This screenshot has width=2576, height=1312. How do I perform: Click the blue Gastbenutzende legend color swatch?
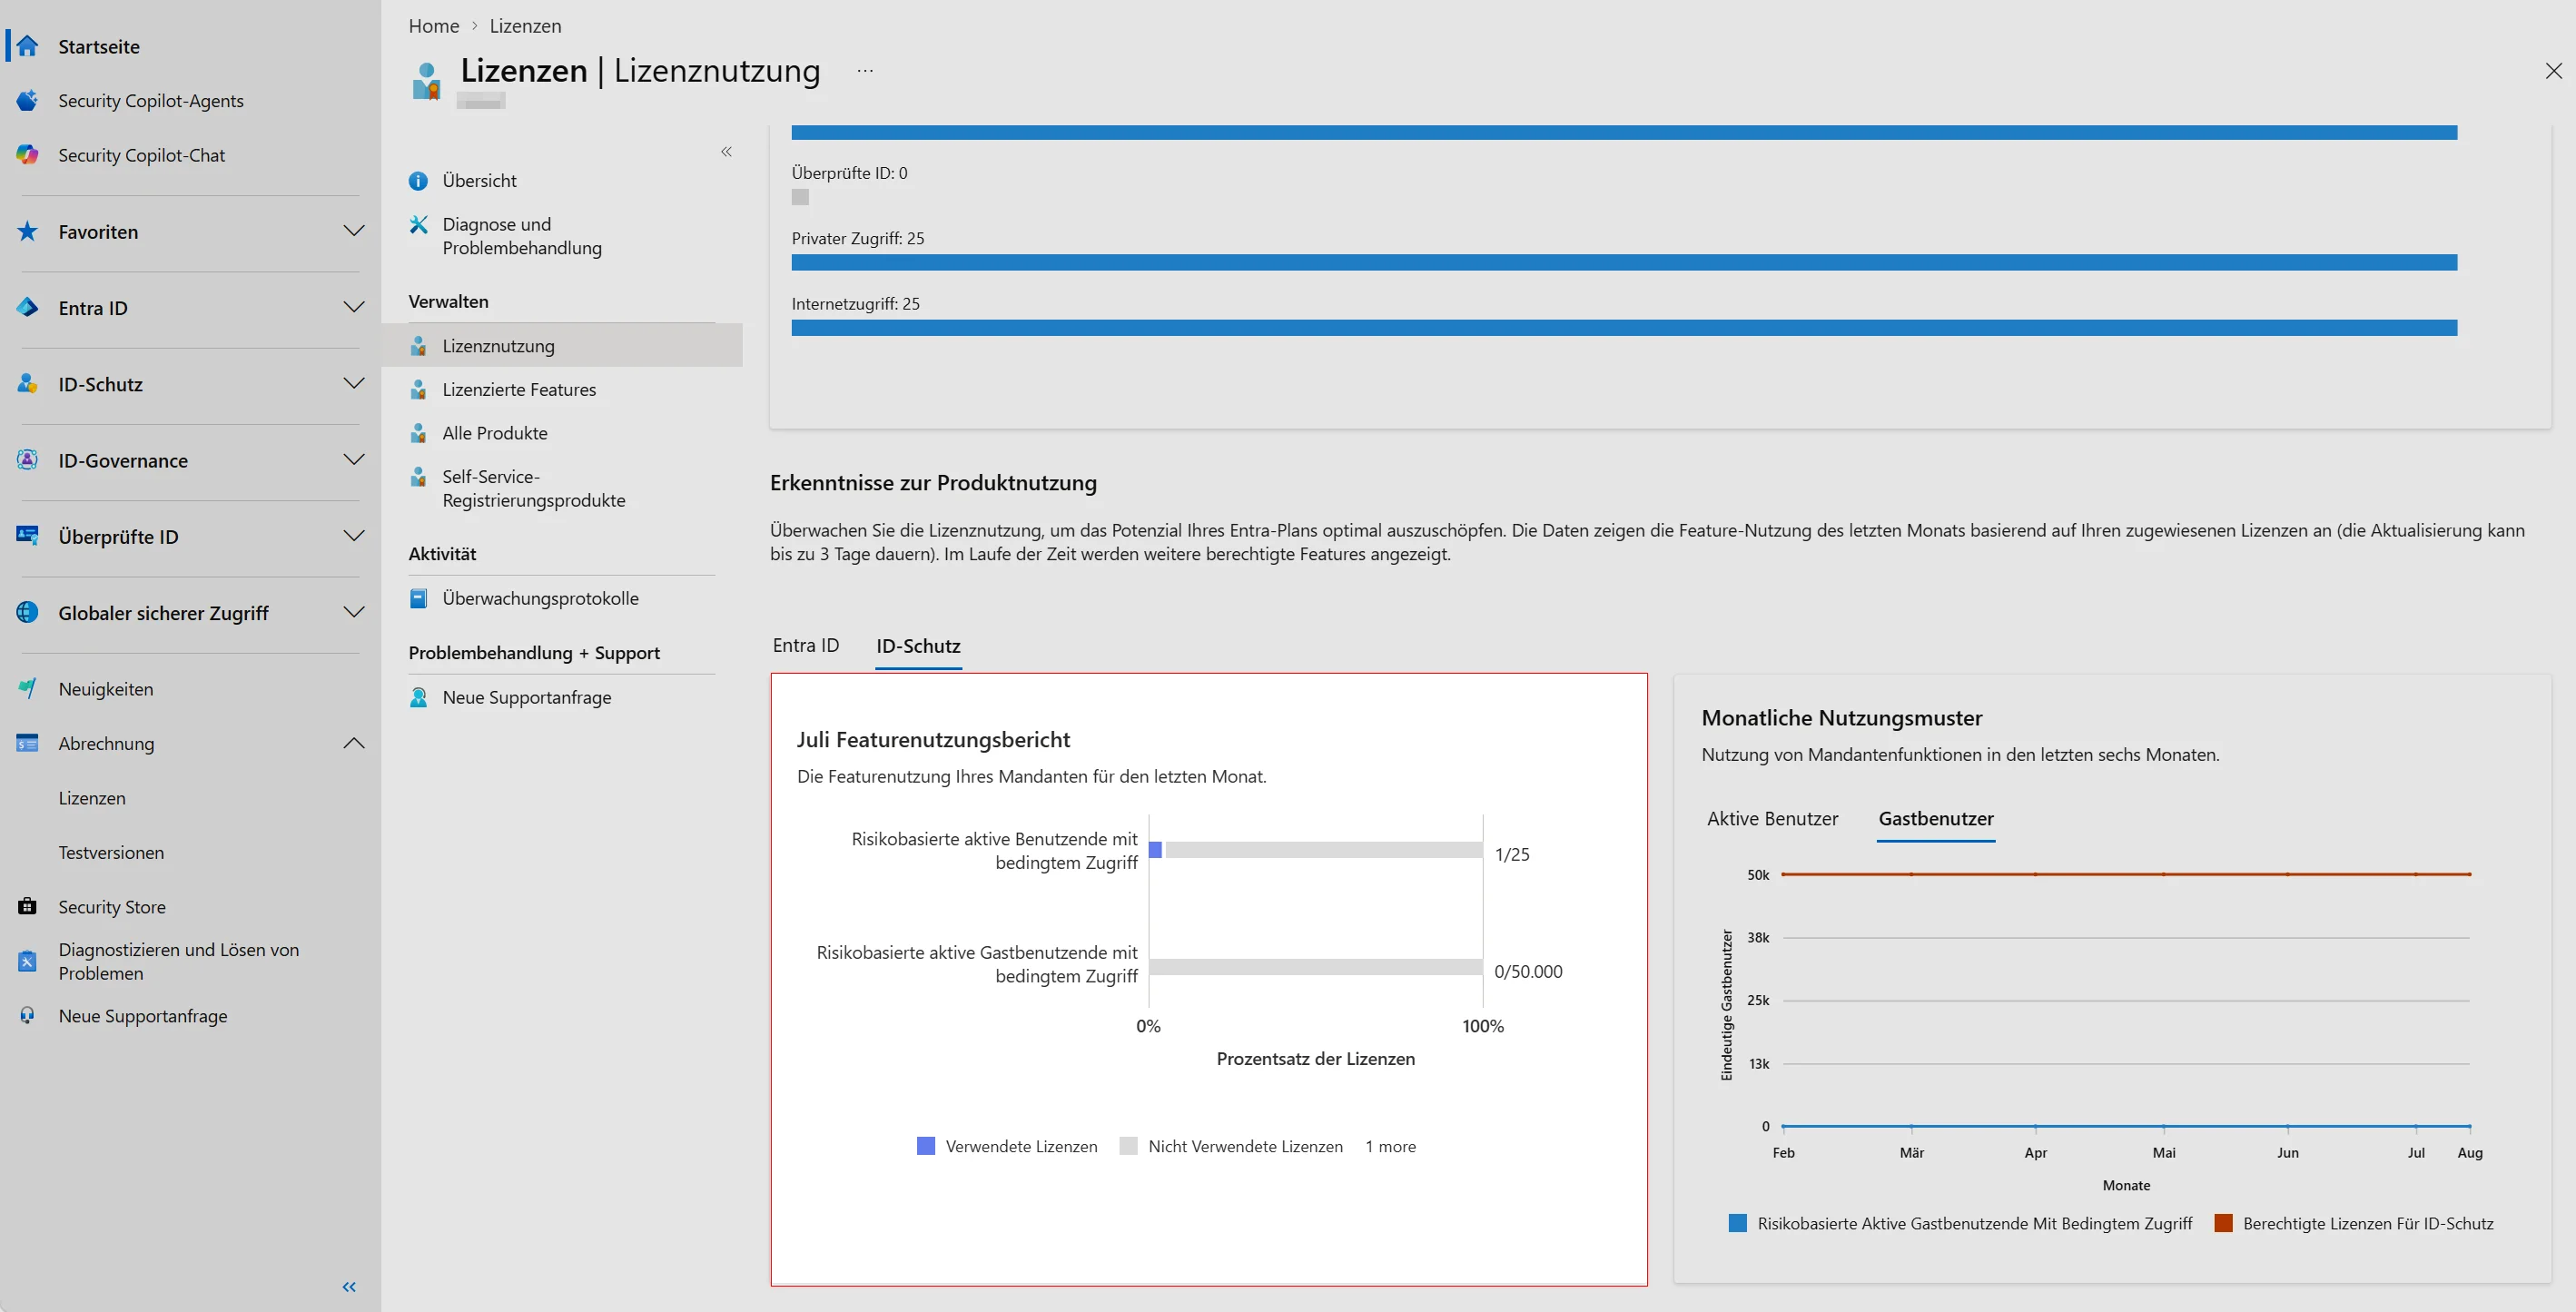[1738, 1223]
